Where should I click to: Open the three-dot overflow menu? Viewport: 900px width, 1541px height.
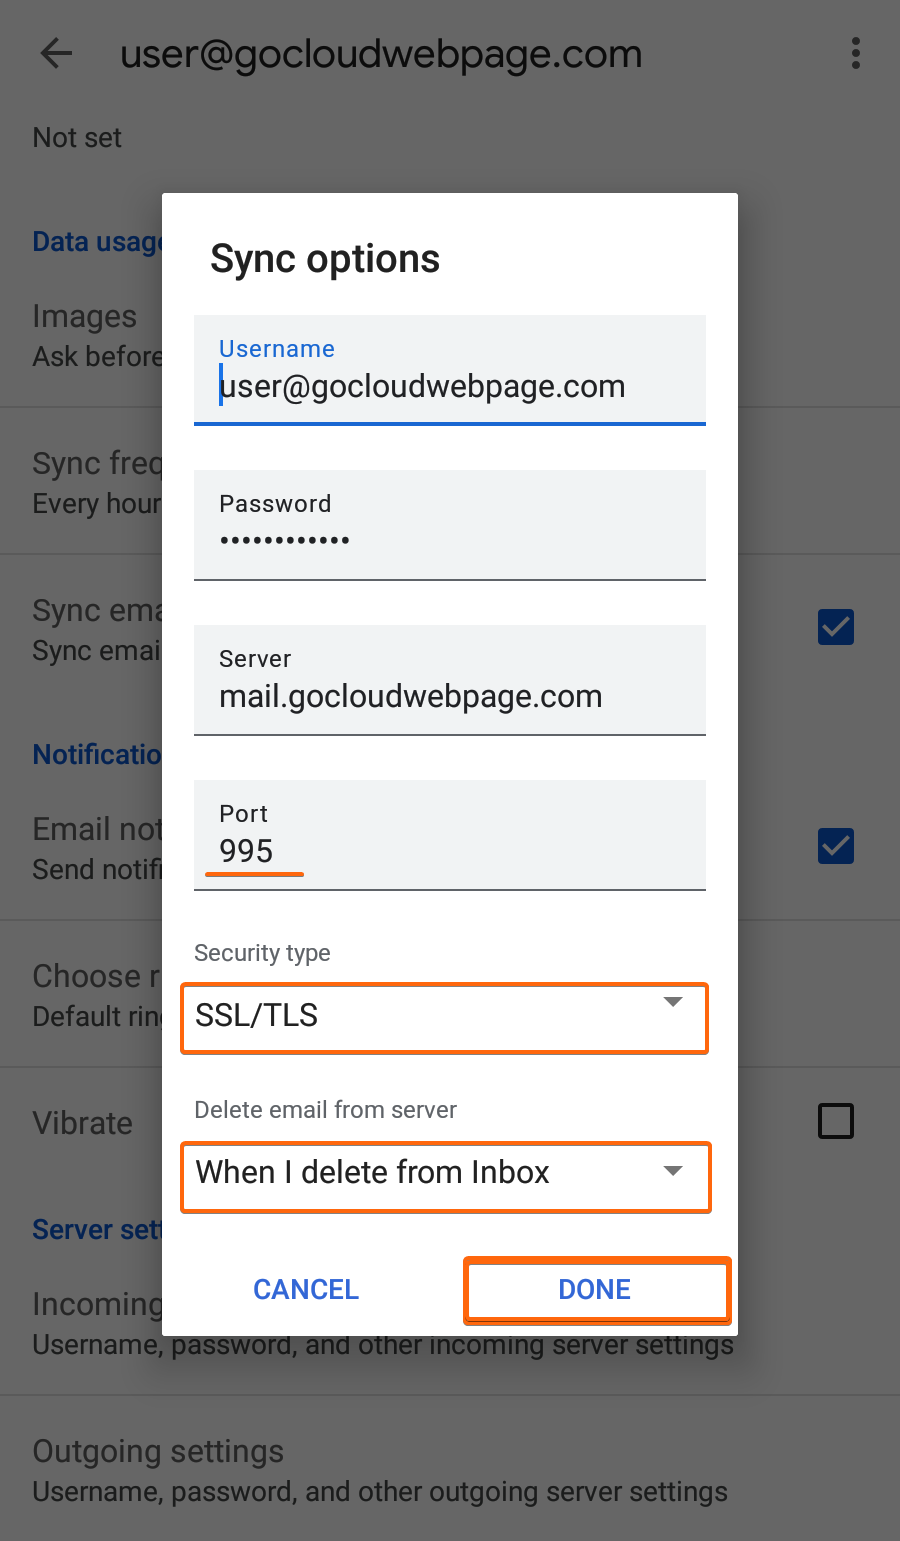pos(855,54)
